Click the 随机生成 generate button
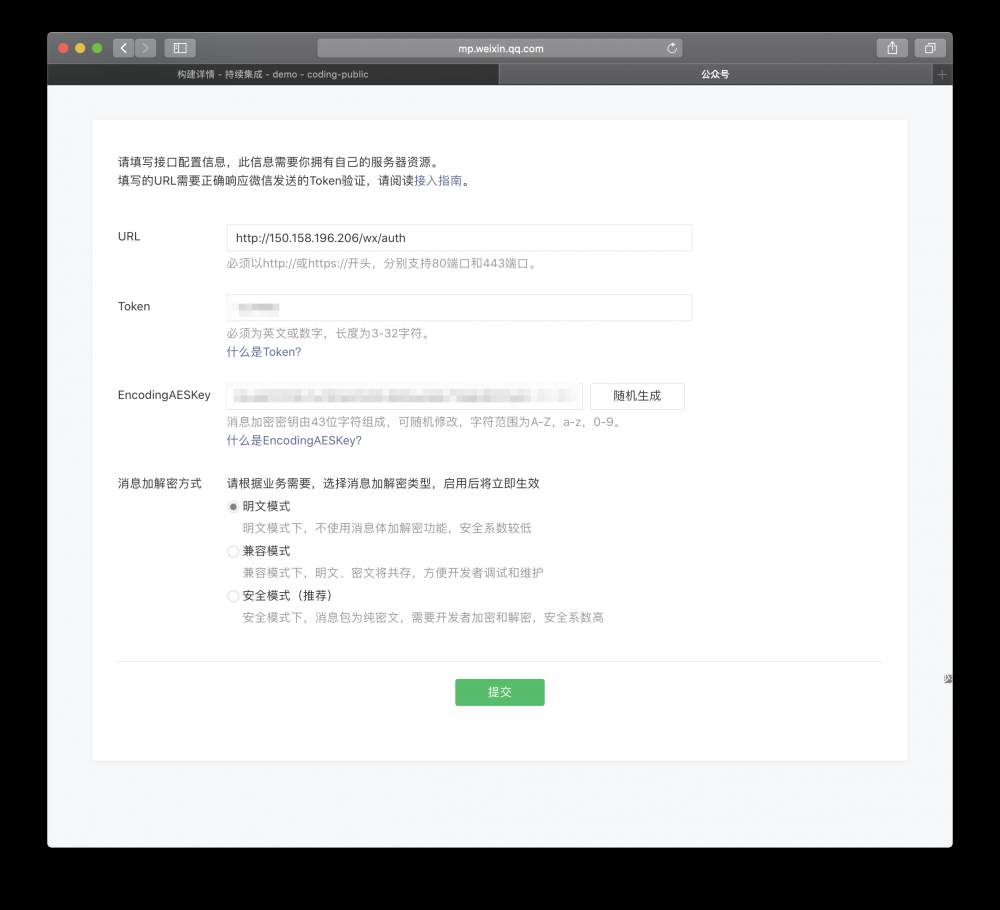This screenshot has width=1000, height=910. coord(637,395)
